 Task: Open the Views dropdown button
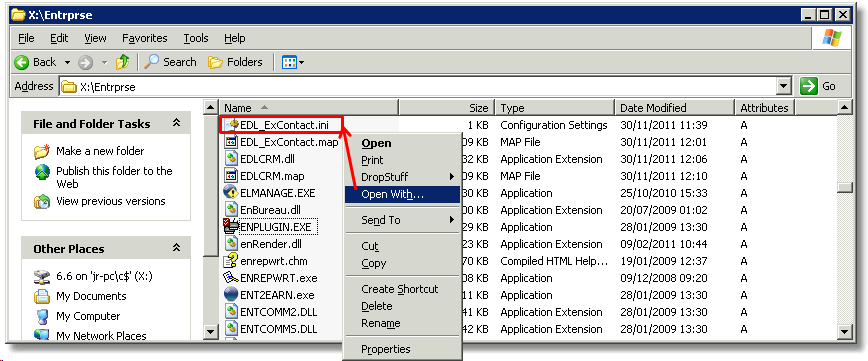click(293, 62)
